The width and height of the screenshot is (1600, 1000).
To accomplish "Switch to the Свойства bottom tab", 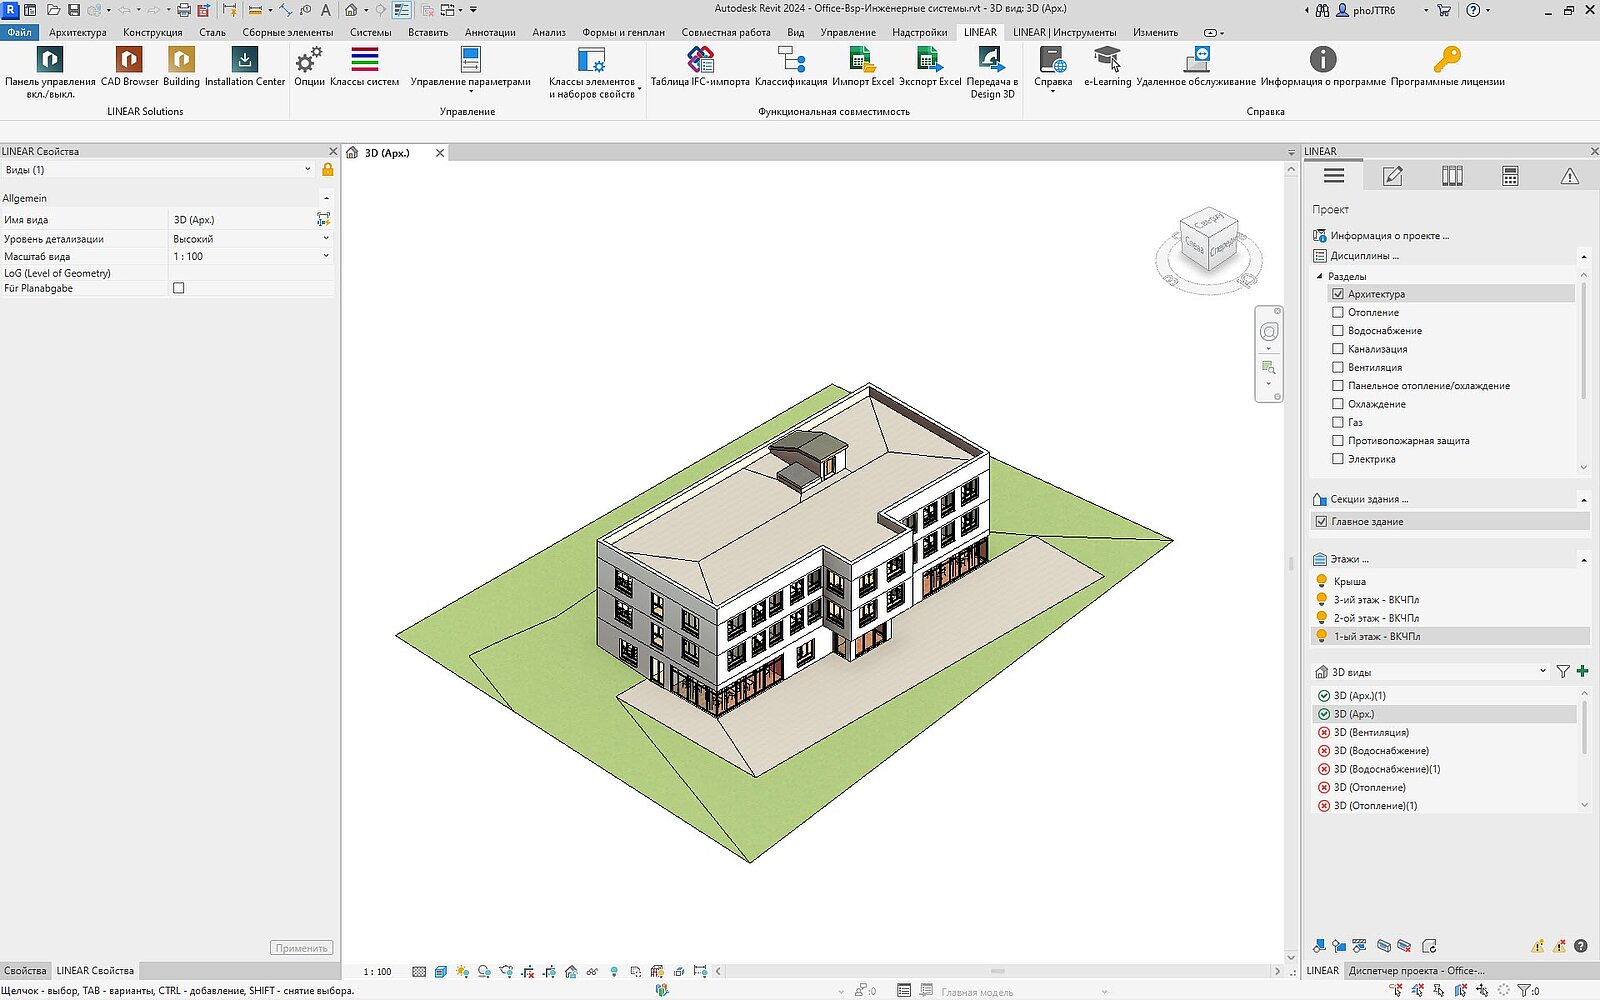I will [25, 971].
